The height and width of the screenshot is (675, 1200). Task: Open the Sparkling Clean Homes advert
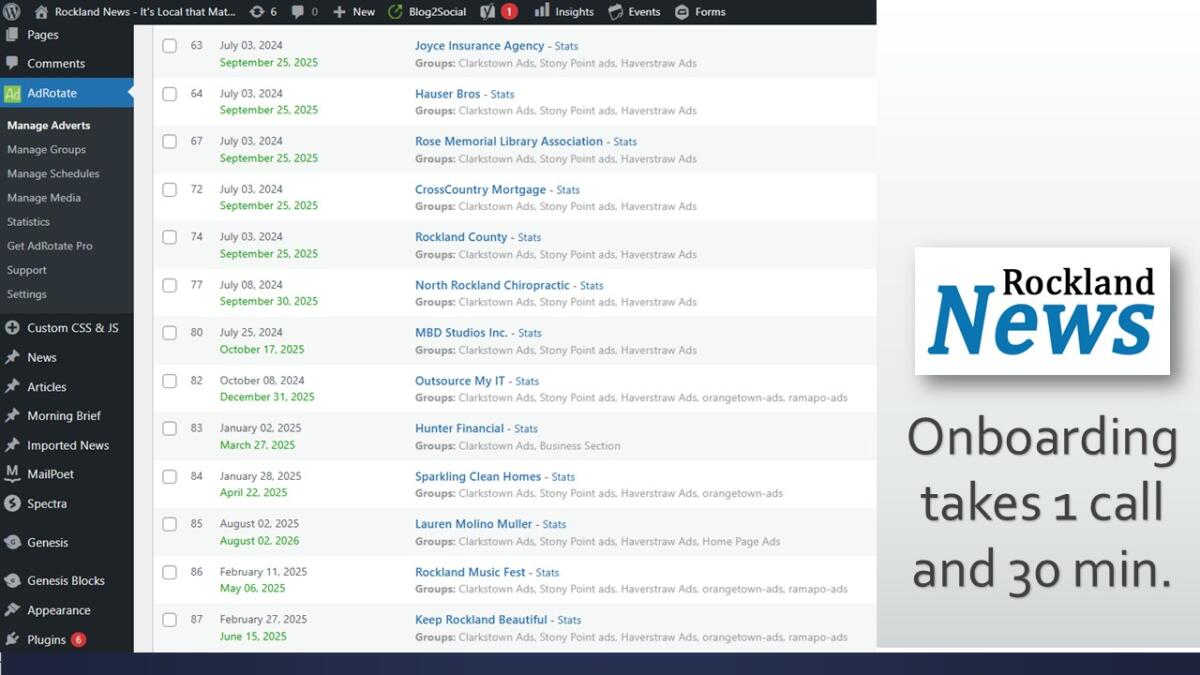(478, 477)
